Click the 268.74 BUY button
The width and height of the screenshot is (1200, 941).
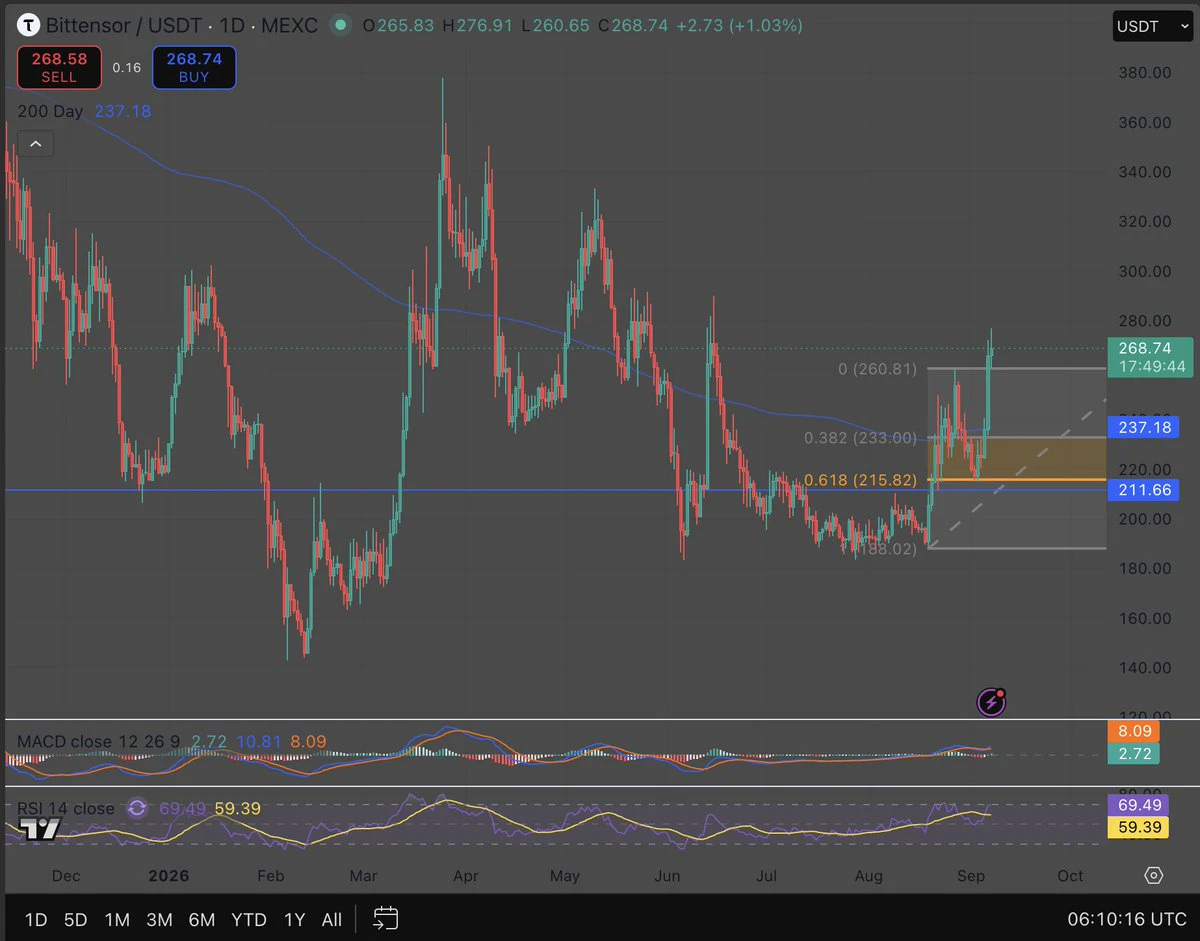coord(194,67)
